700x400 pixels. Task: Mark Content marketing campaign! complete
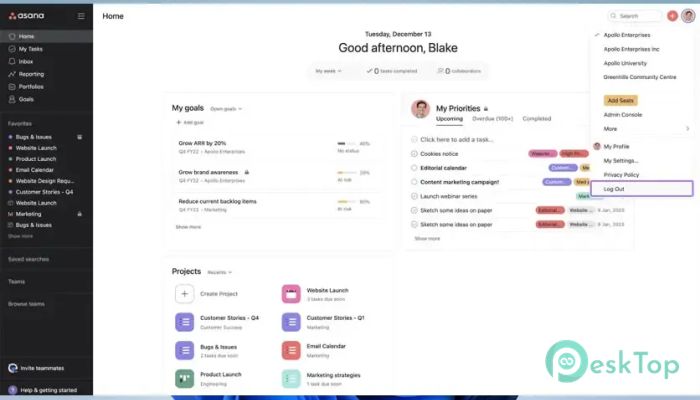click(x=414, y=182)
